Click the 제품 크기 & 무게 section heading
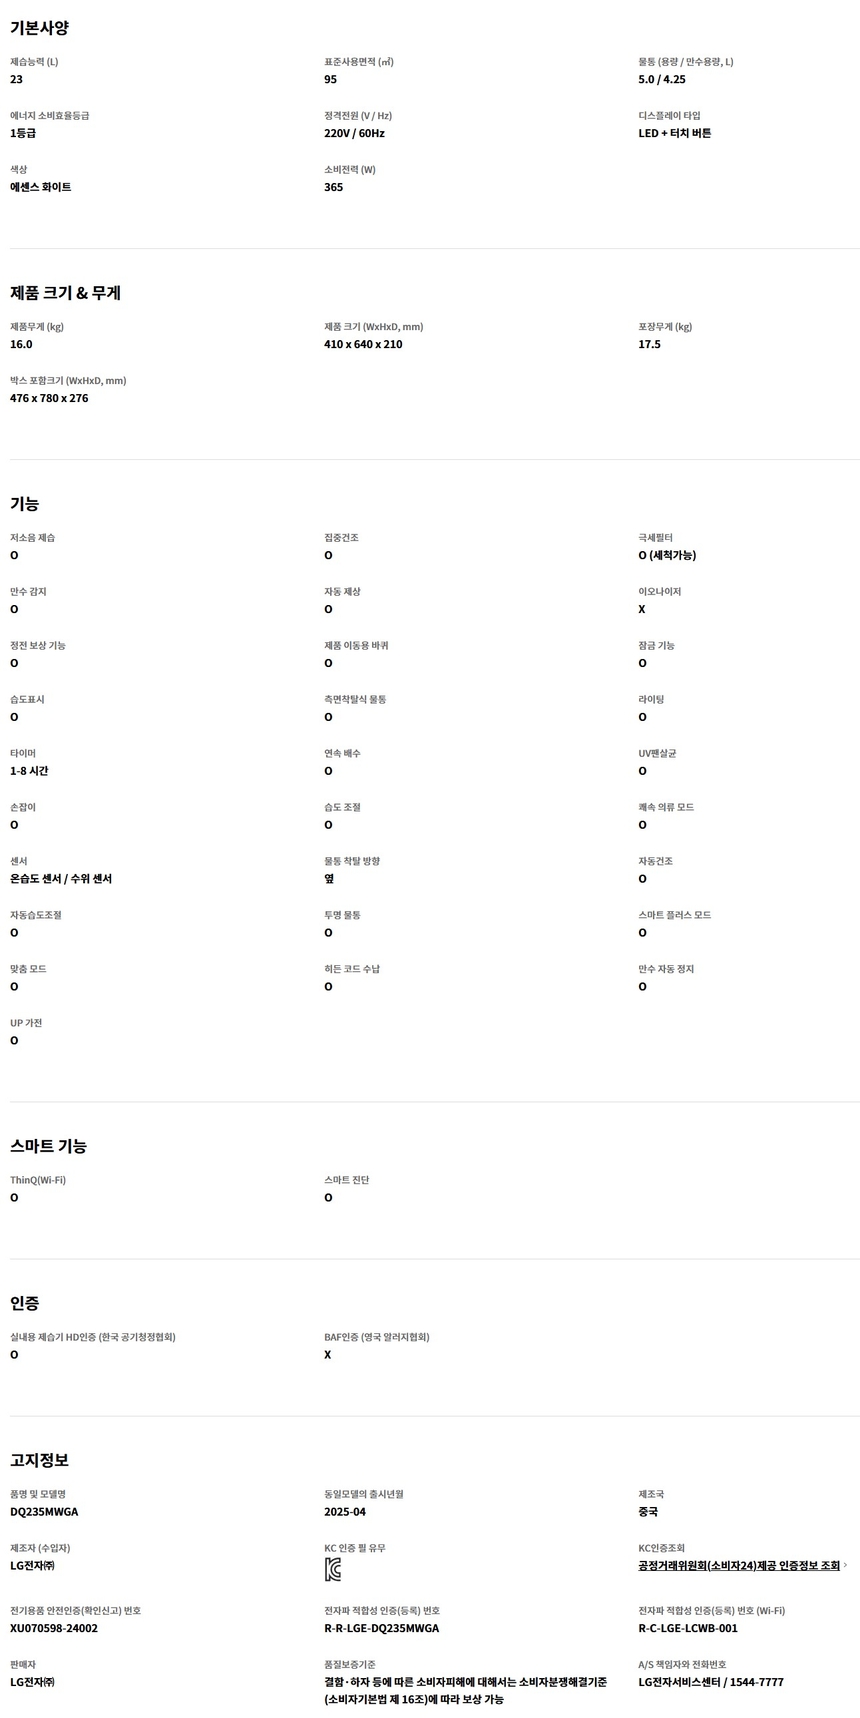860x1718 pixels. coord(65,293)
